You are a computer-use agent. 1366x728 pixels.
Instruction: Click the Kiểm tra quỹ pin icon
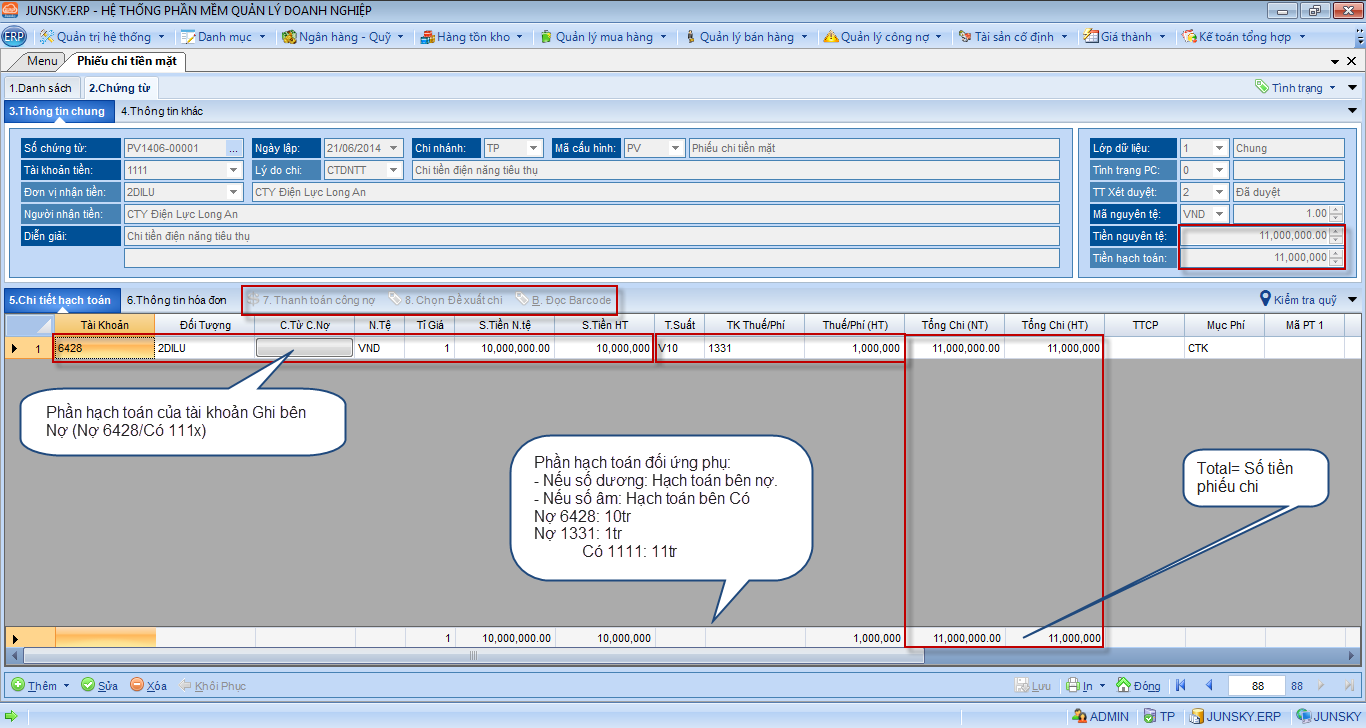tap(1266, 299)
